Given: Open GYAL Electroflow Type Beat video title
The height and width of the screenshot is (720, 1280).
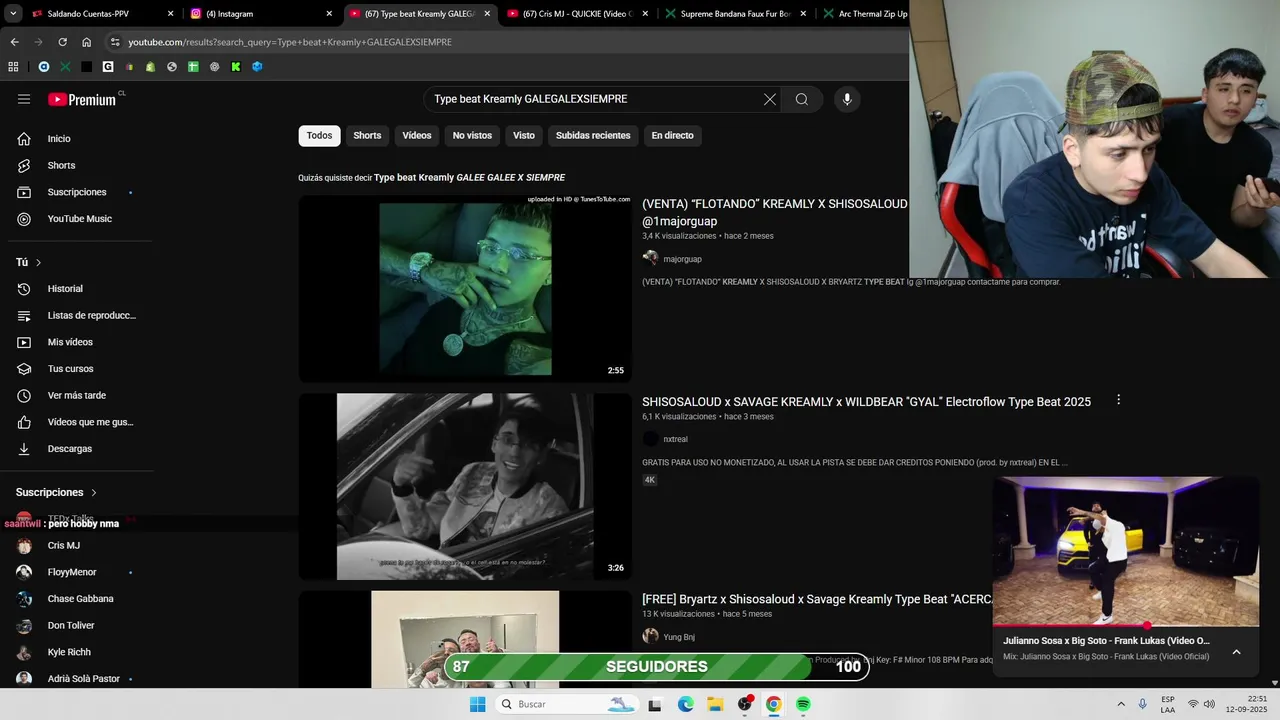Looking at the screenshot, I should coord(866,402).
